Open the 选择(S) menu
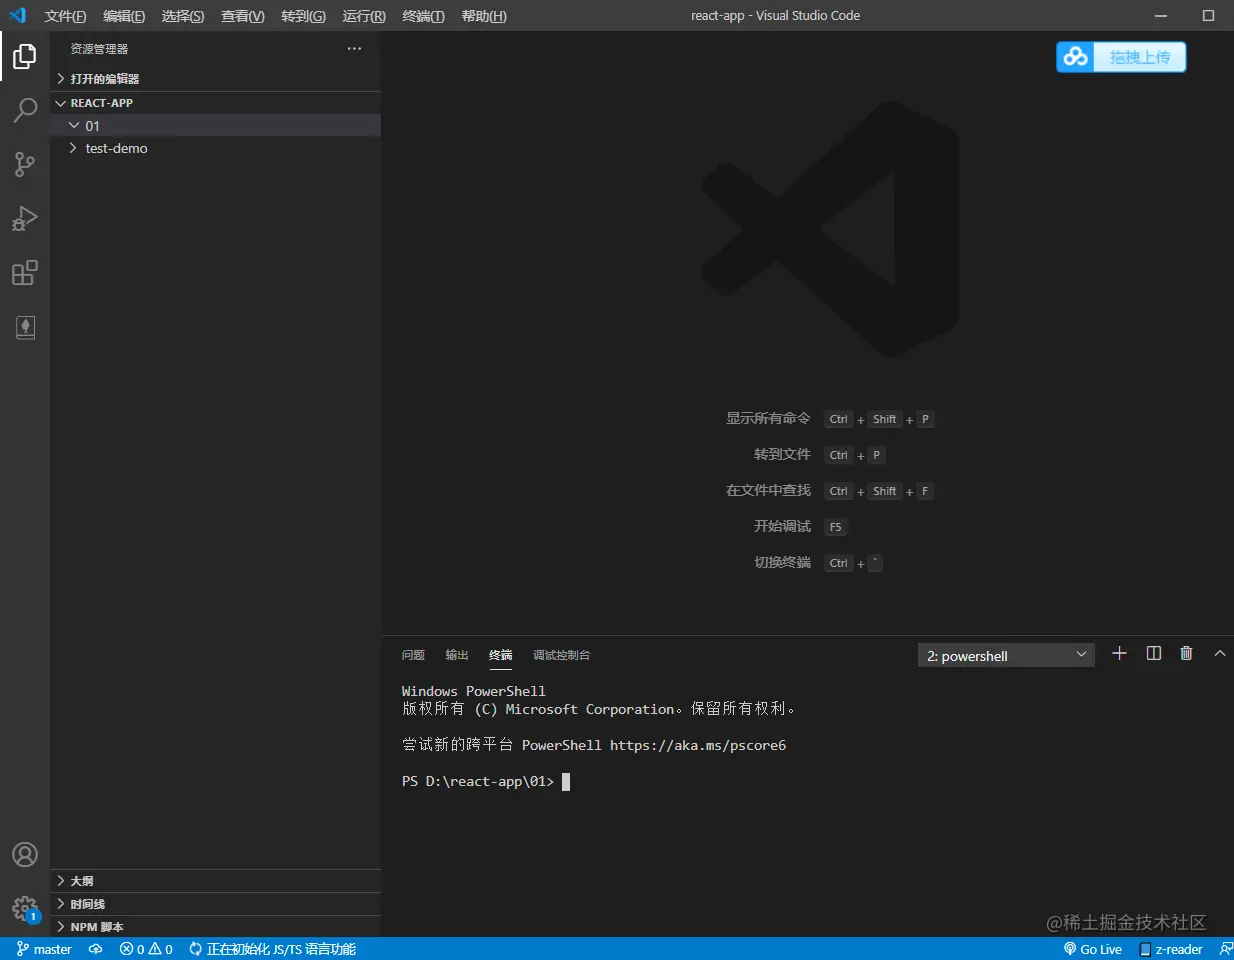1234x960 pixels. click(x=183, y=16)
